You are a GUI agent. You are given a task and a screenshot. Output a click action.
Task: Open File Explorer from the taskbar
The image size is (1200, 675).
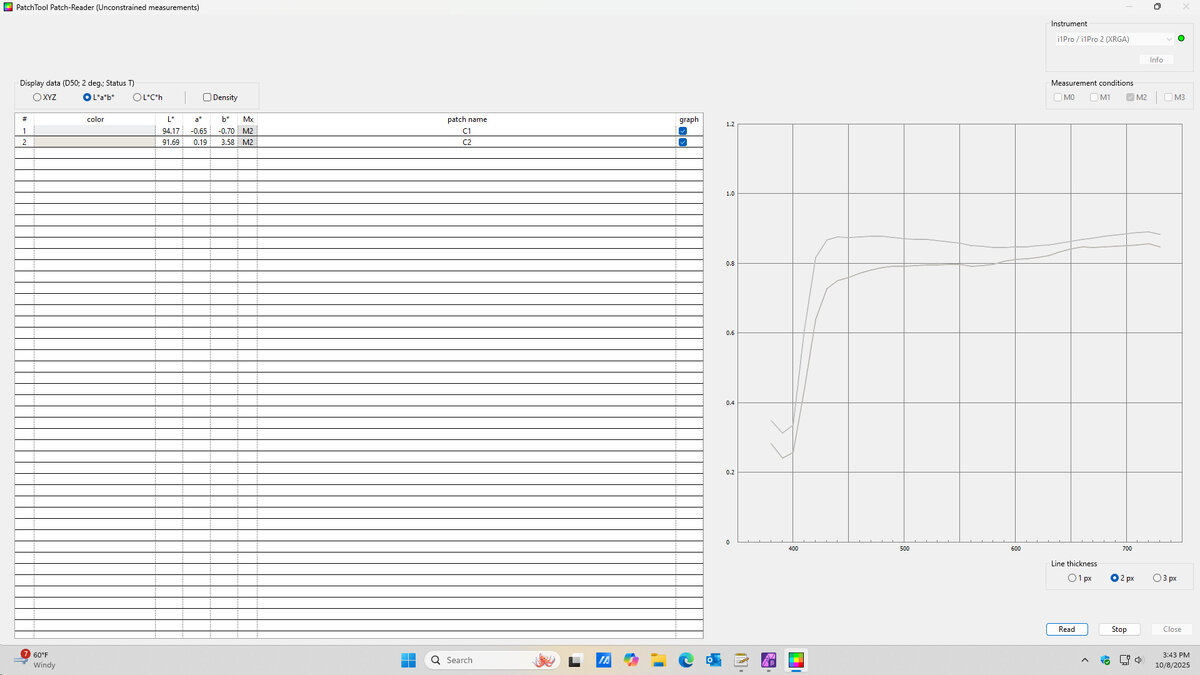(x=658, y=660)
